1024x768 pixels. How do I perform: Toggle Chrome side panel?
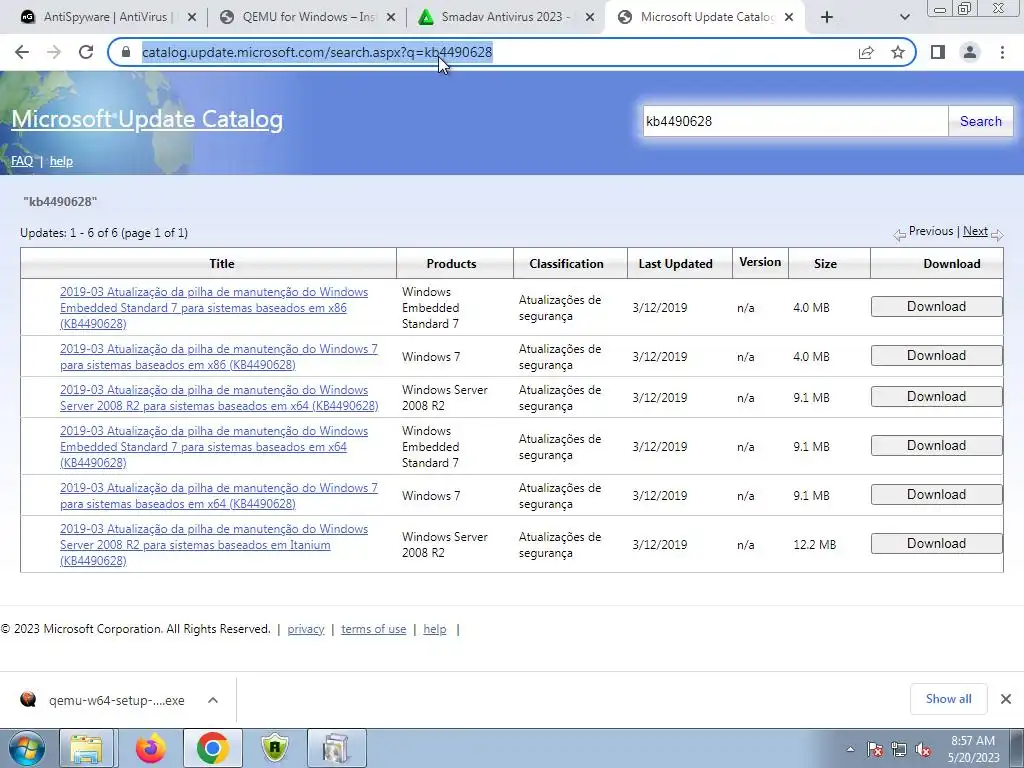click(938, 52)
